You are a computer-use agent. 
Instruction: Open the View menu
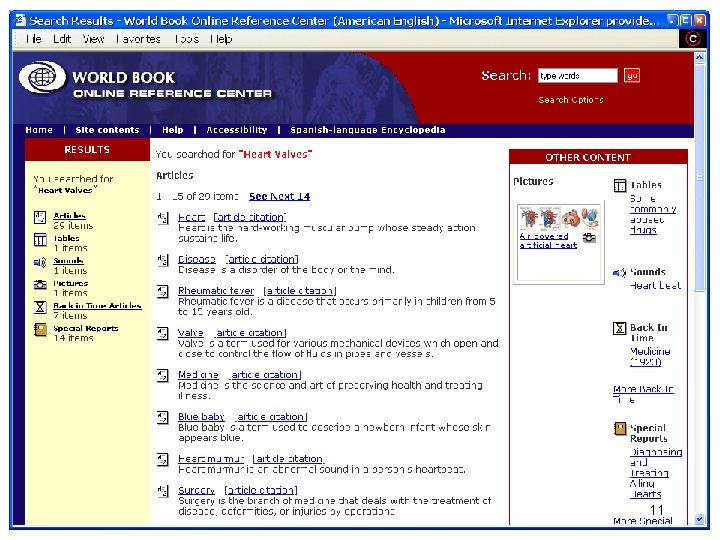pyautogui.click(x=94, y=39)
